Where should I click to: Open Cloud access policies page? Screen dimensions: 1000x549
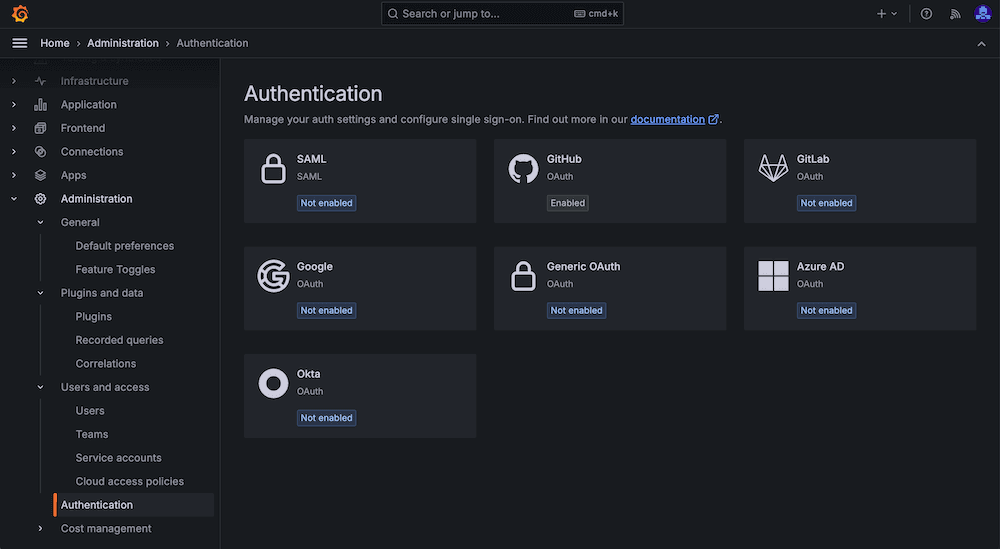point(129,482)
